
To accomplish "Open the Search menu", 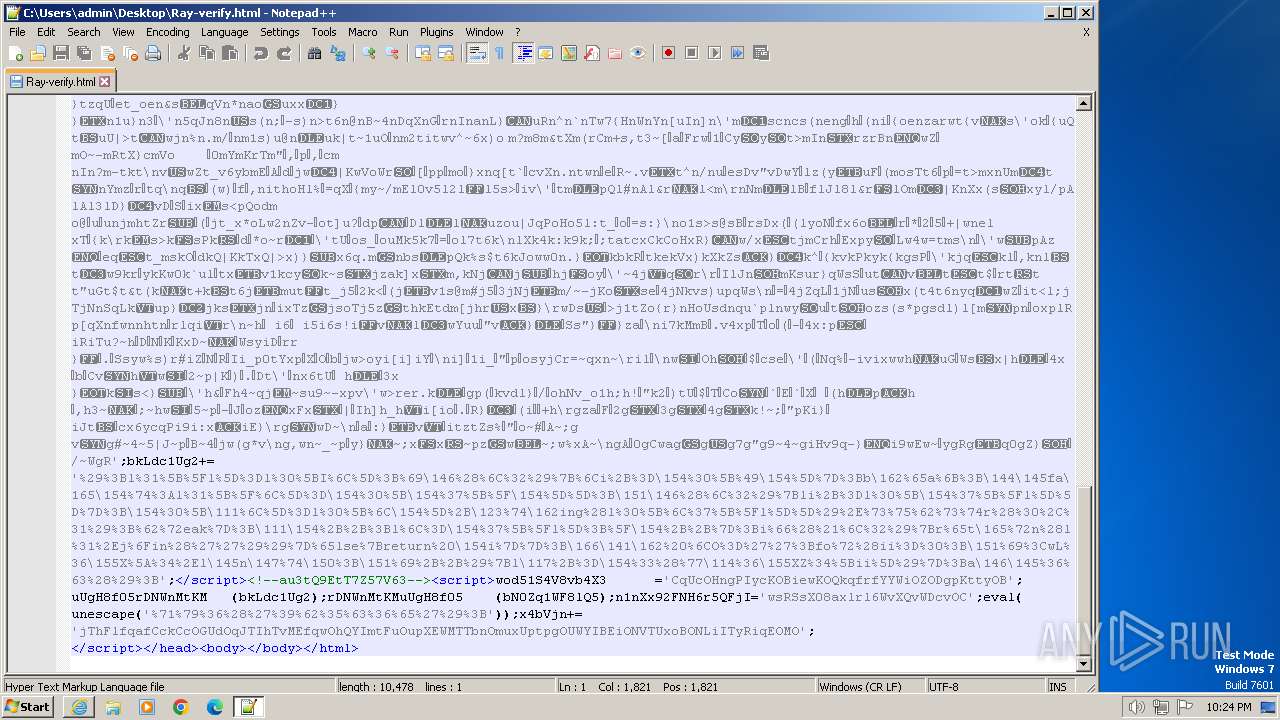I will click(x=84, y=32).
